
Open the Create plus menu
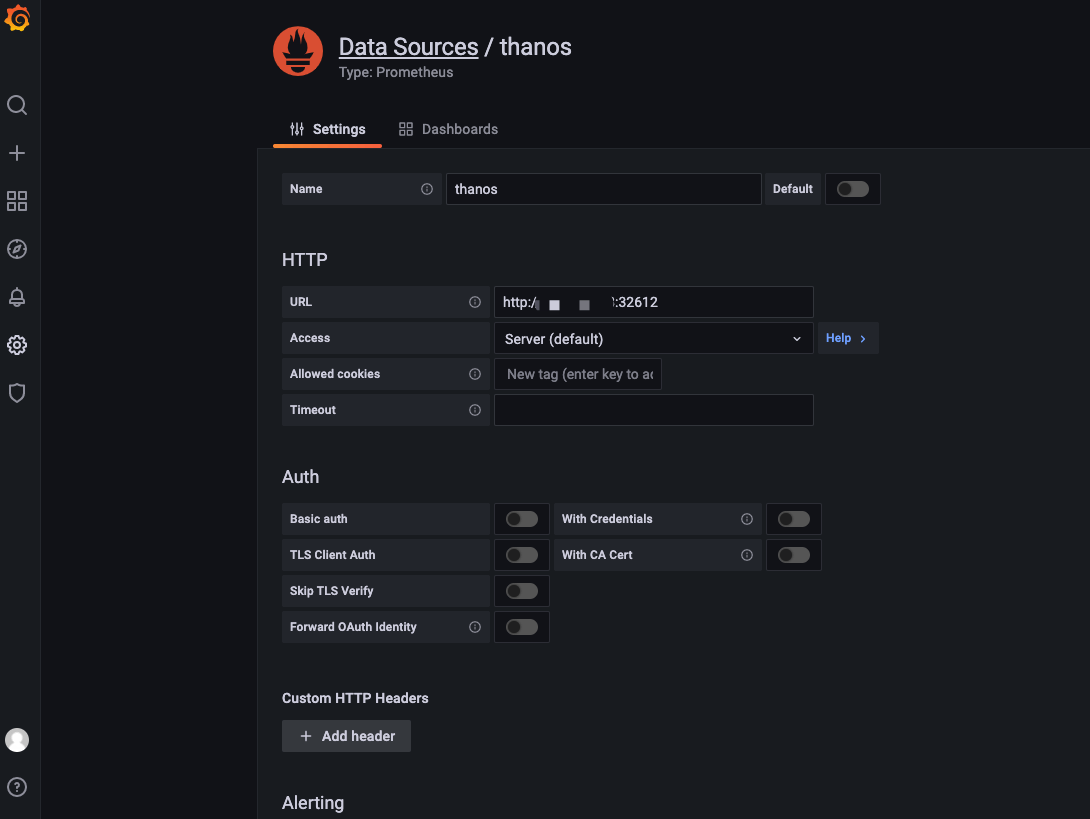click(17, 153)
